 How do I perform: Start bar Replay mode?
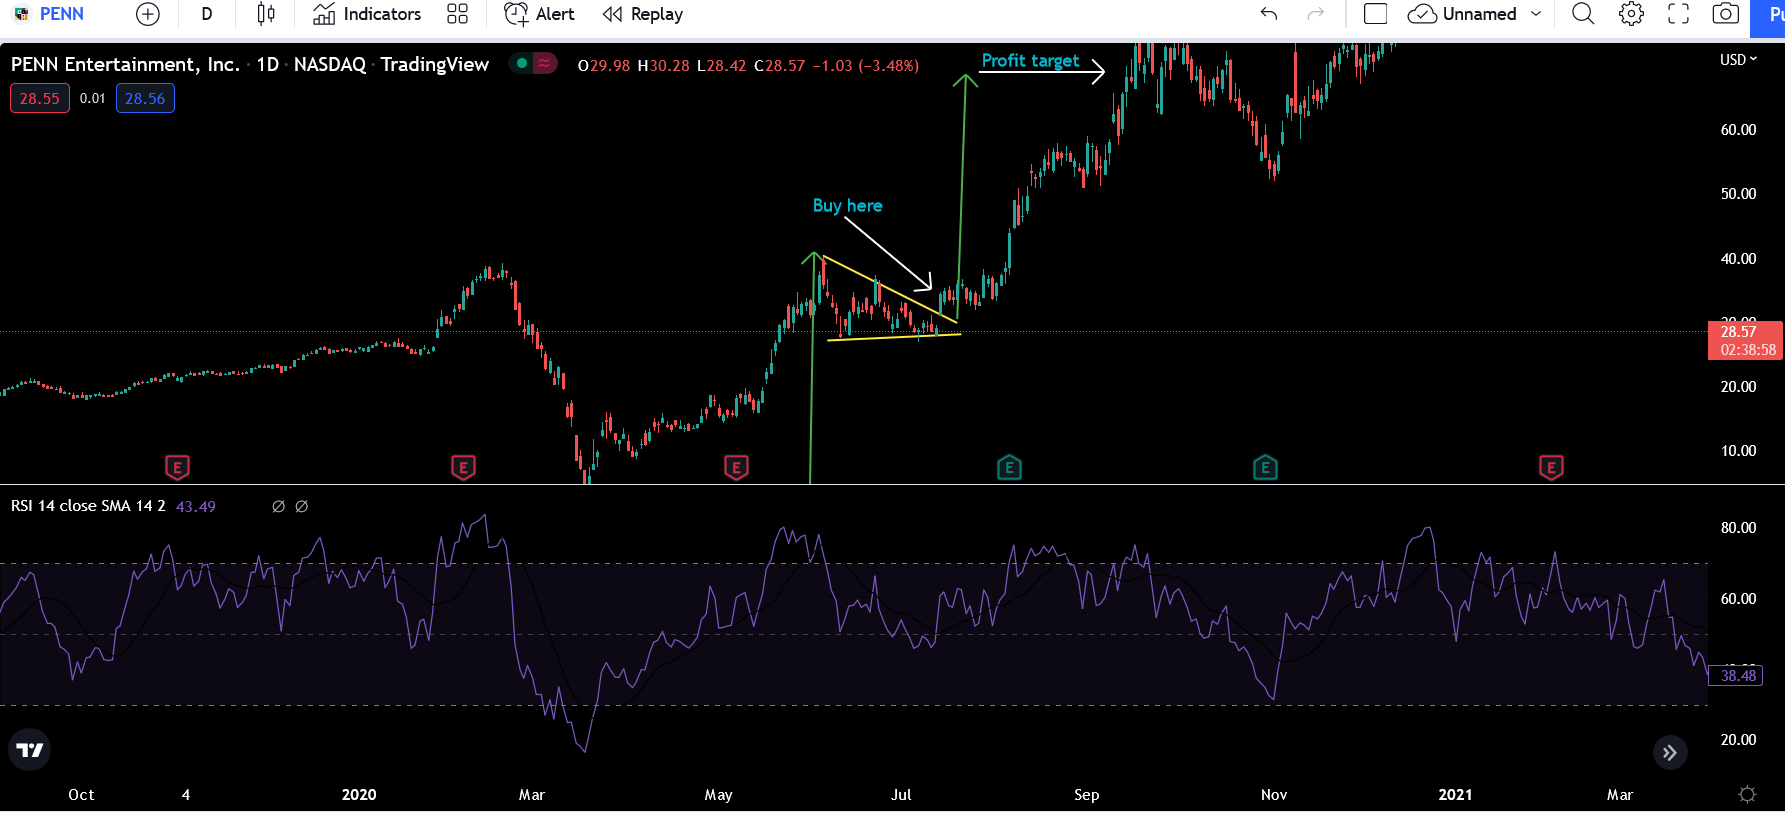643,14
